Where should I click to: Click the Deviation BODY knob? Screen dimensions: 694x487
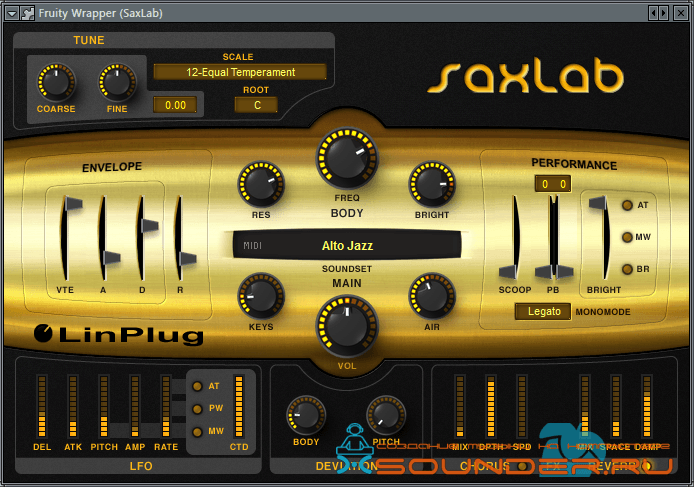[306, 416]
